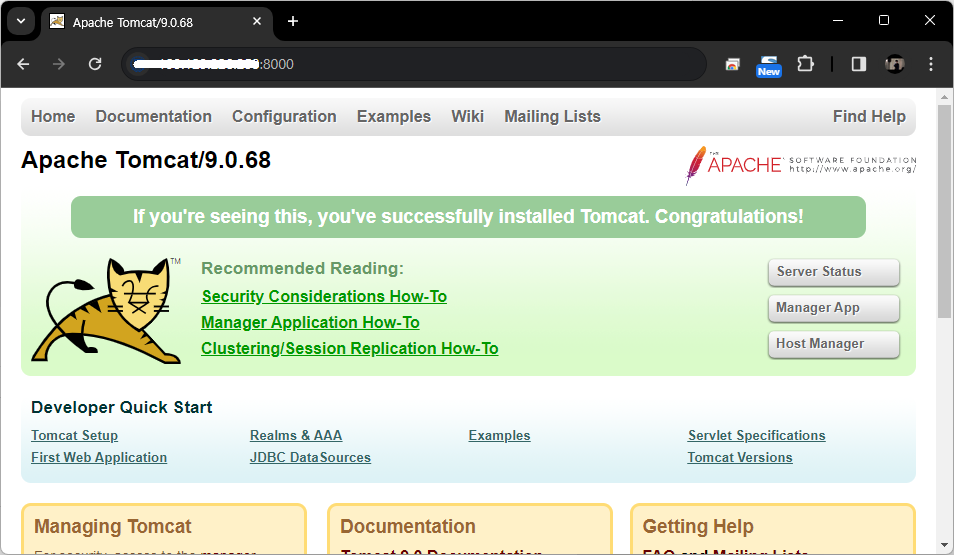Open the Tomcat Versions link
The height and width of the screenshot is (555, 954).
tap(740, 458)
